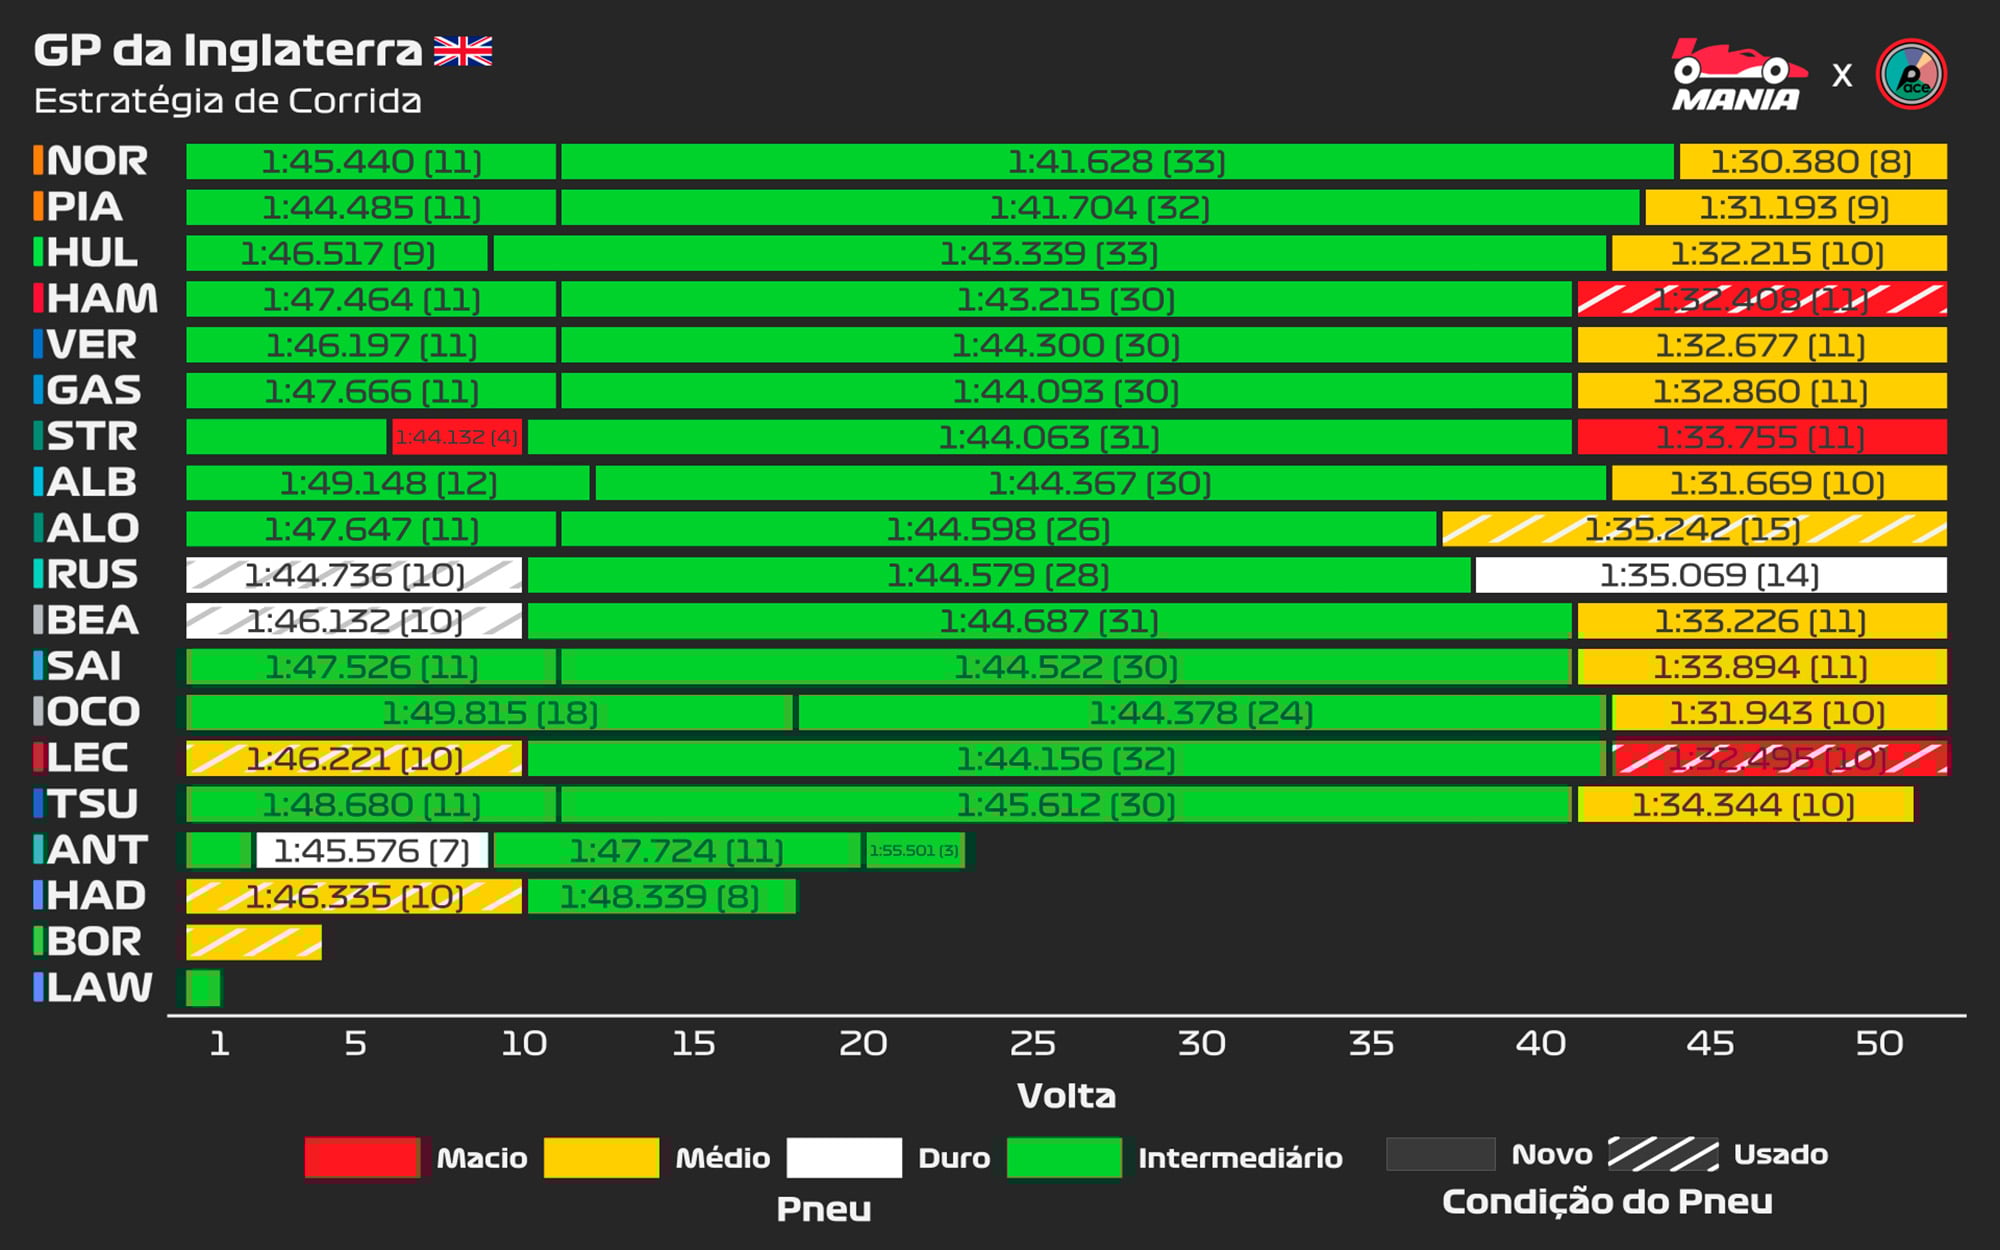Click the F1 Mania car logo

pos(1738,75)
